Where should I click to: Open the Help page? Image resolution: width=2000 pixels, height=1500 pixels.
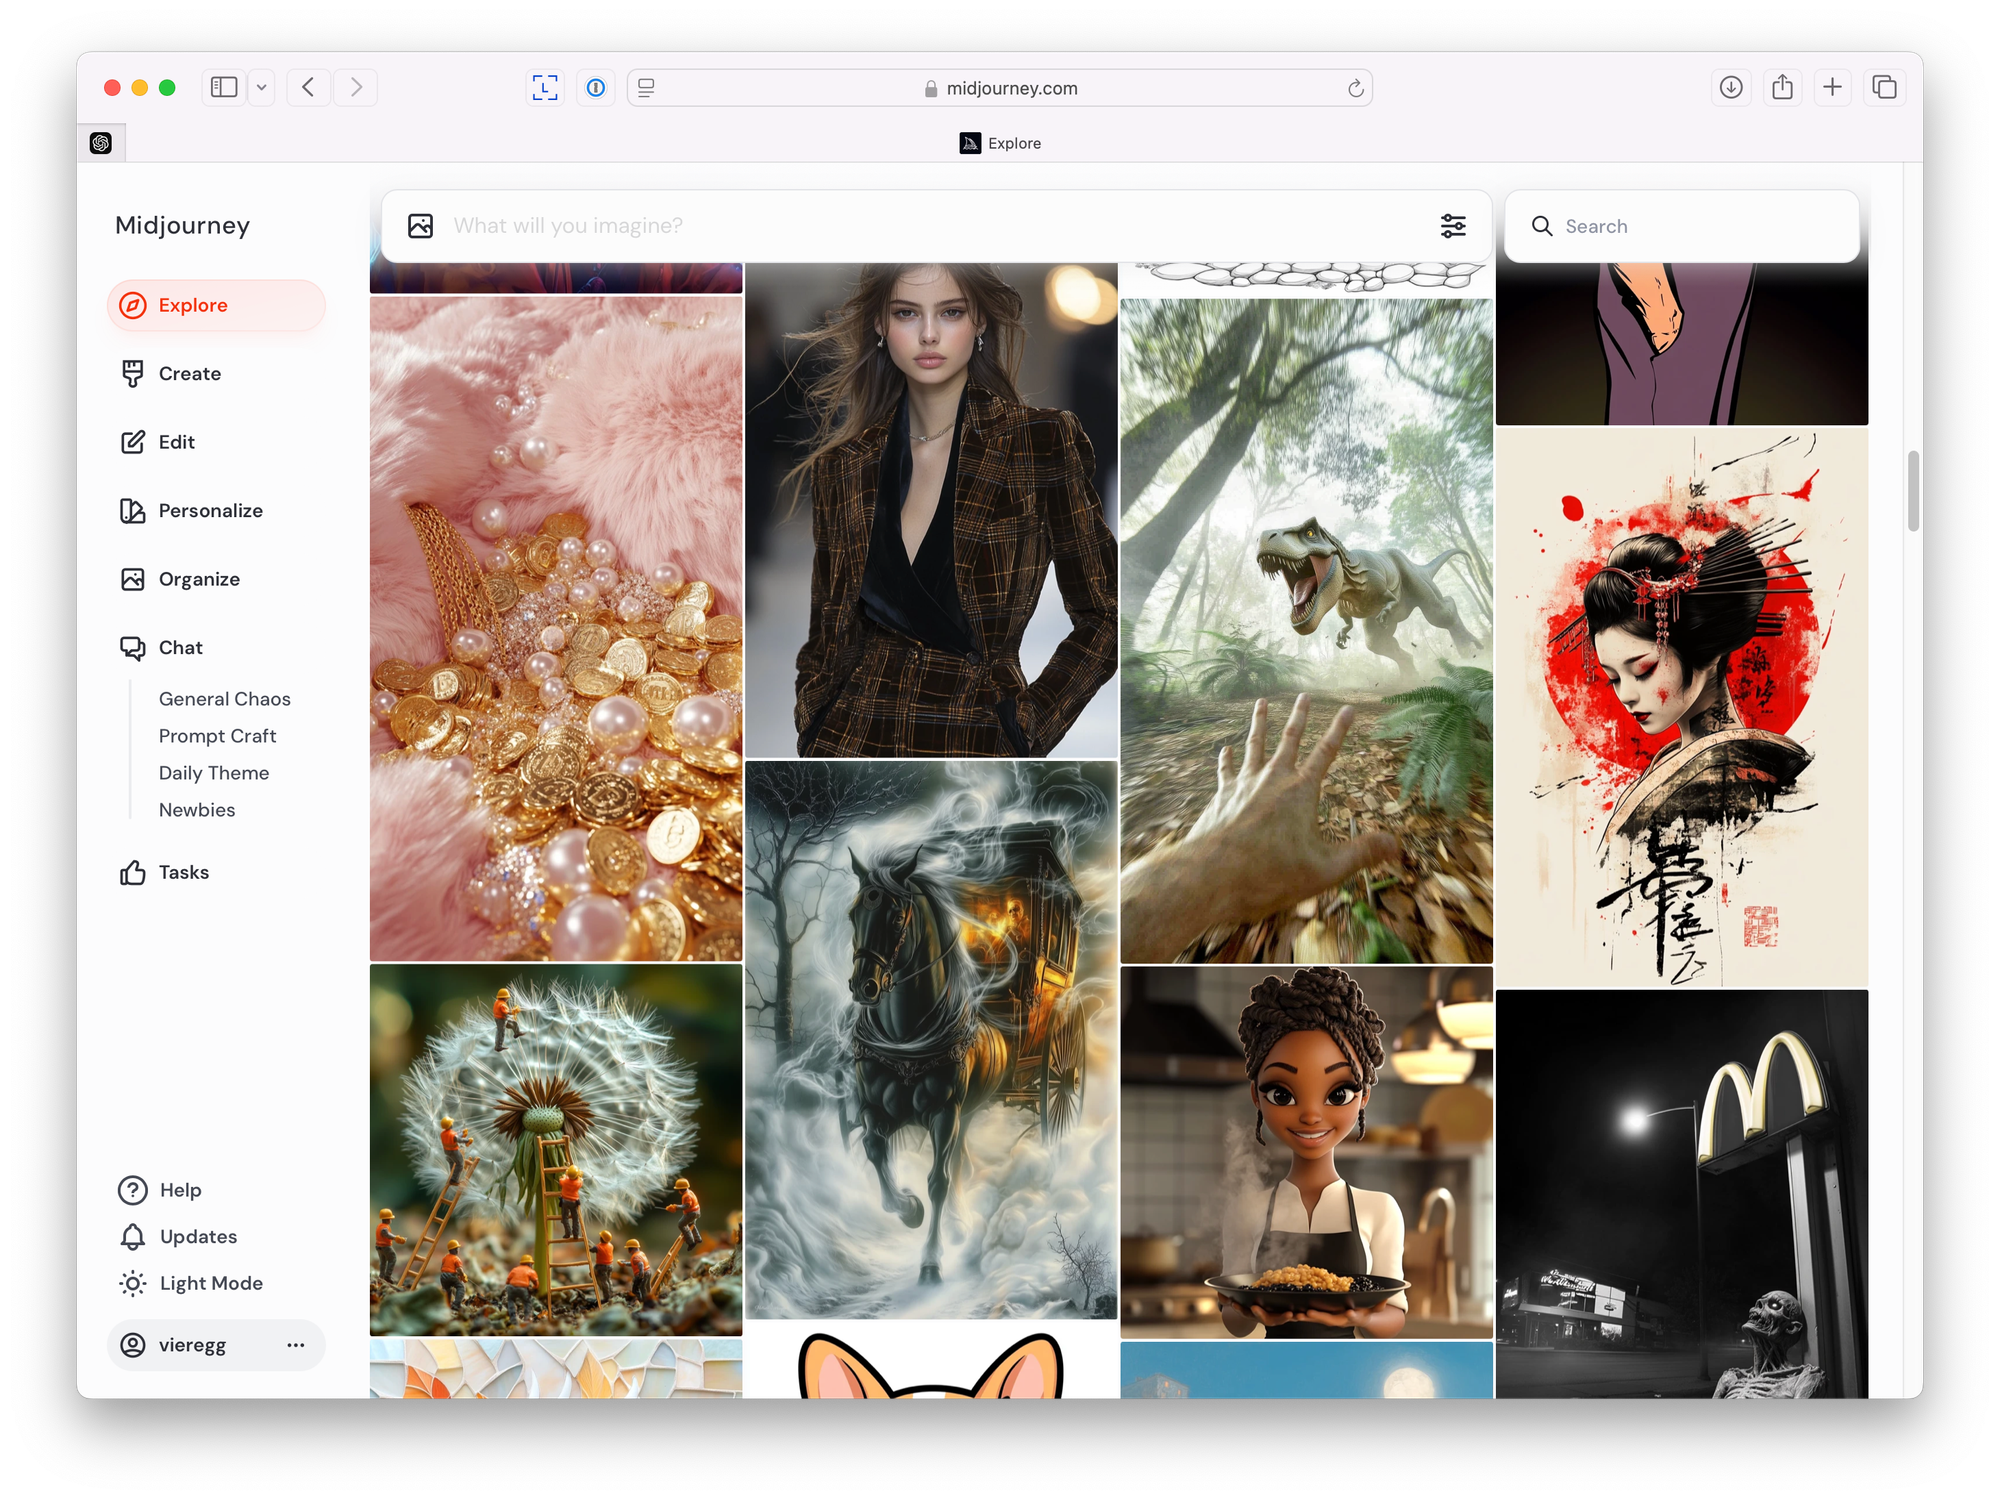coord(180,1189)
